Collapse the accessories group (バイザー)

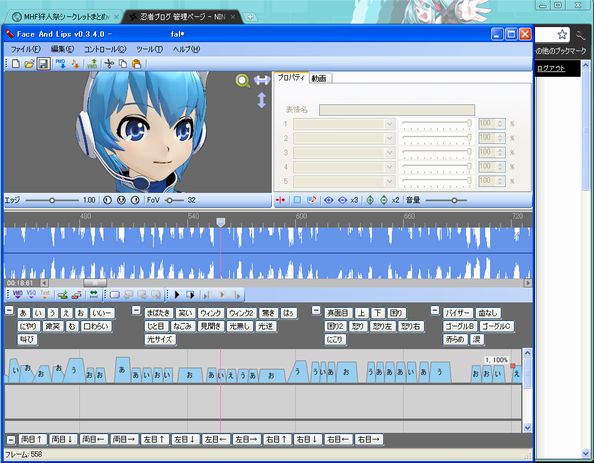[x=435, y=311]
